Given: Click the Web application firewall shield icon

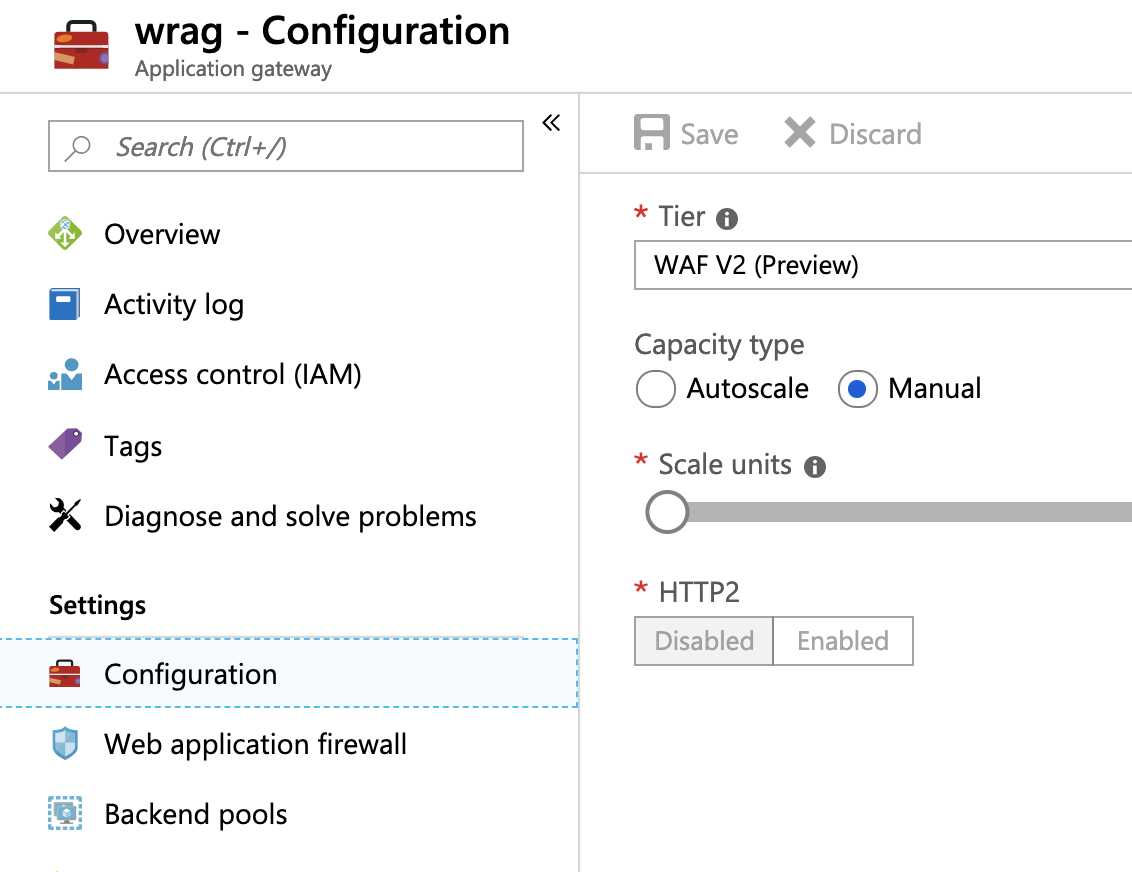Looking at the screenshot, I should point(65,744).
